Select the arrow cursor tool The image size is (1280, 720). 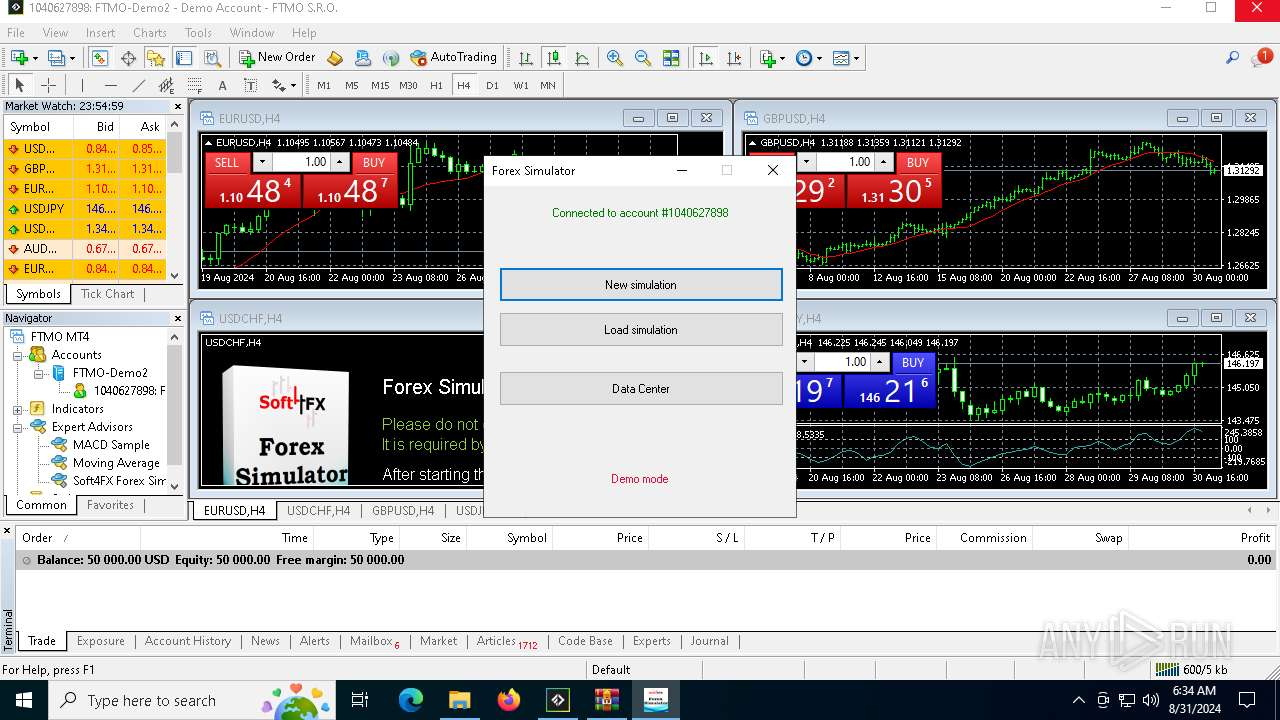pyautogui.click(x=19, y=85)
